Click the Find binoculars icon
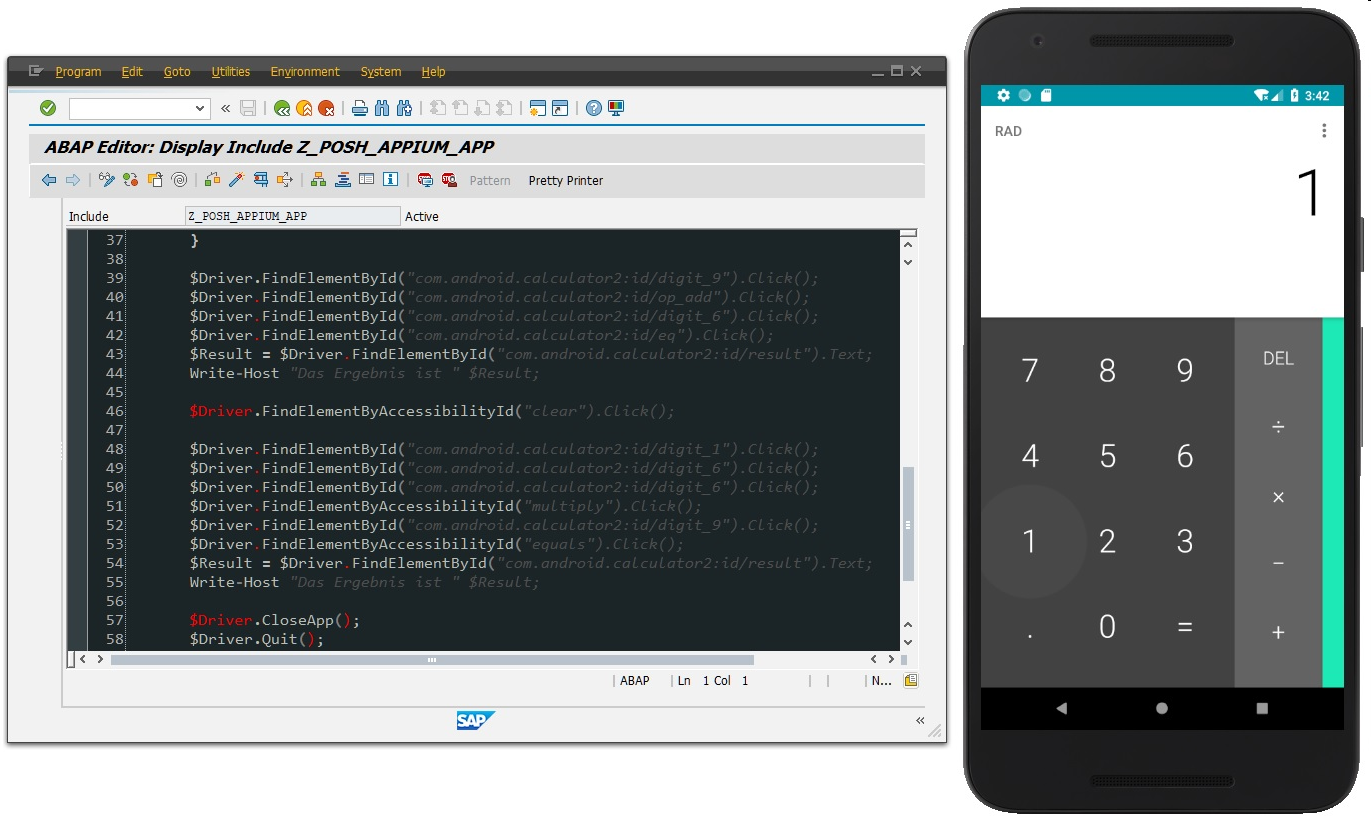This screenshot has height=819, width=1371. pyautogui.click(x=382, y=108)
